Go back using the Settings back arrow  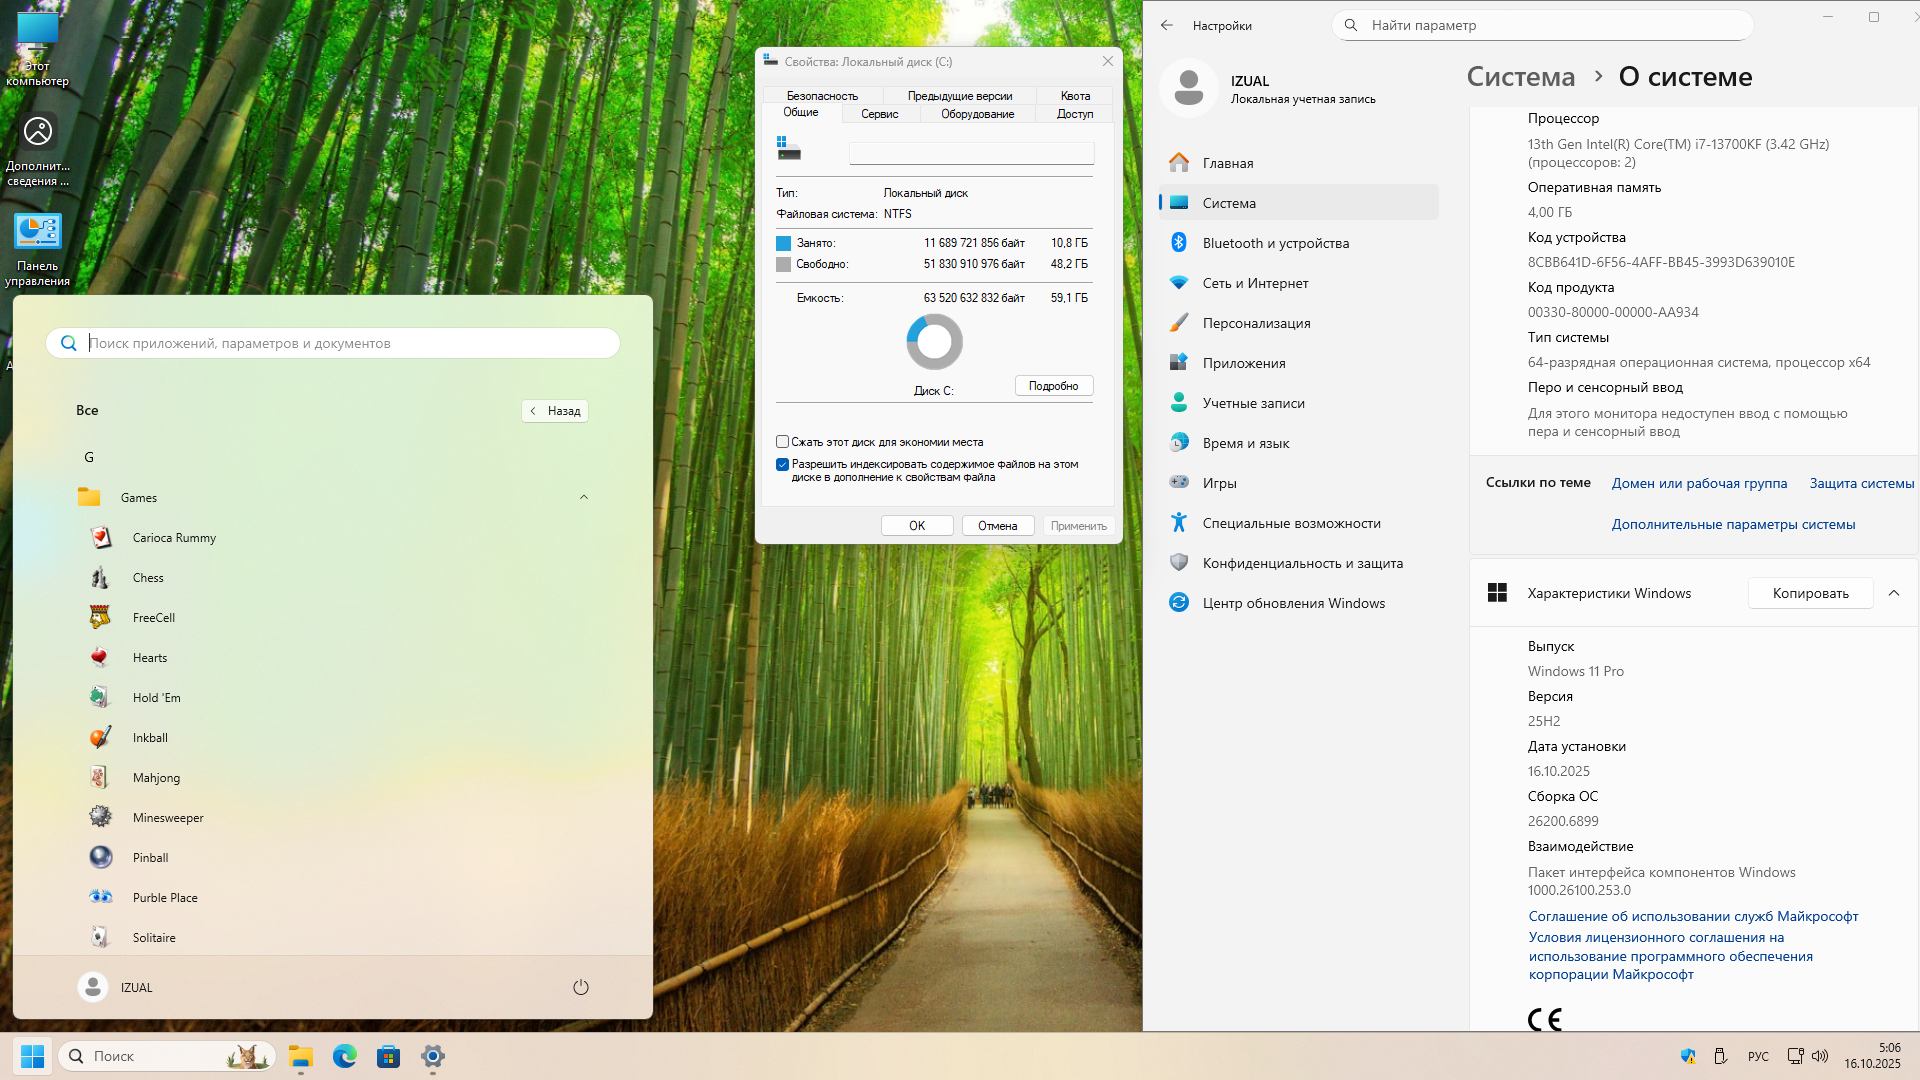pyautogui.click(x=1167, y=25)
